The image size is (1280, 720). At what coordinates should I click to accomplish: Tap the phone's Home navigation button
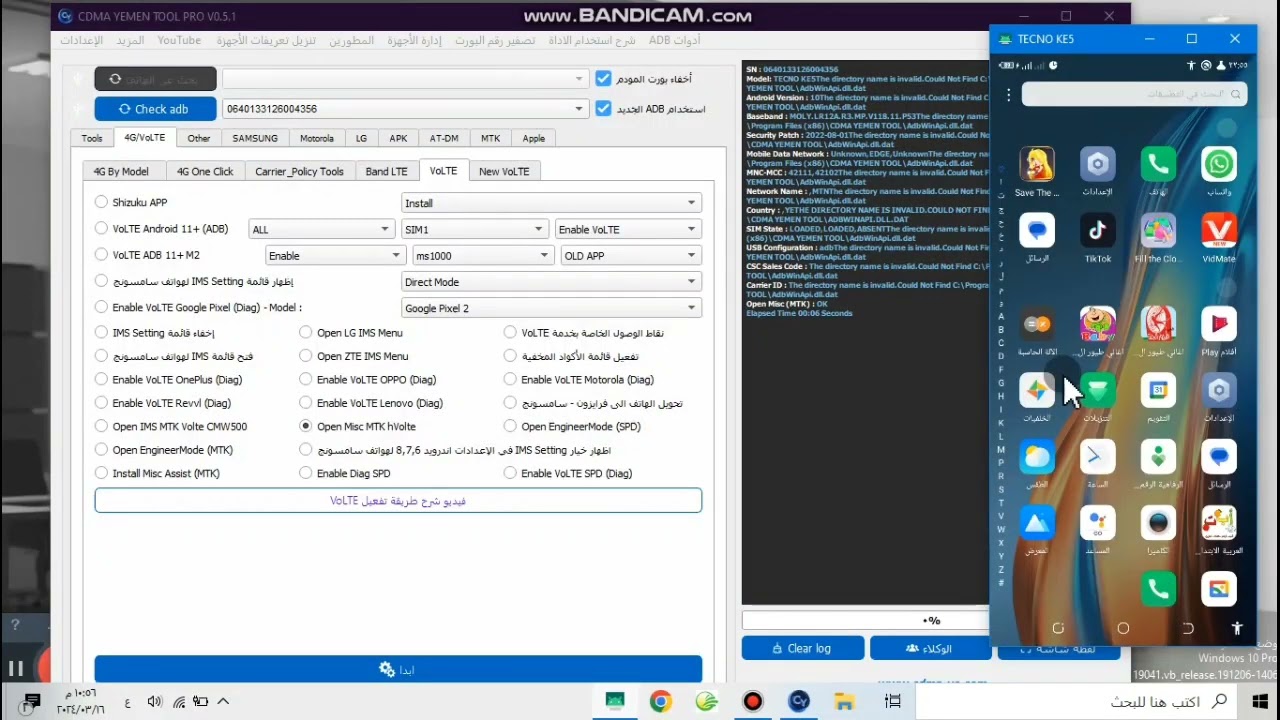pyautogui.click(x=1123, y=628)
